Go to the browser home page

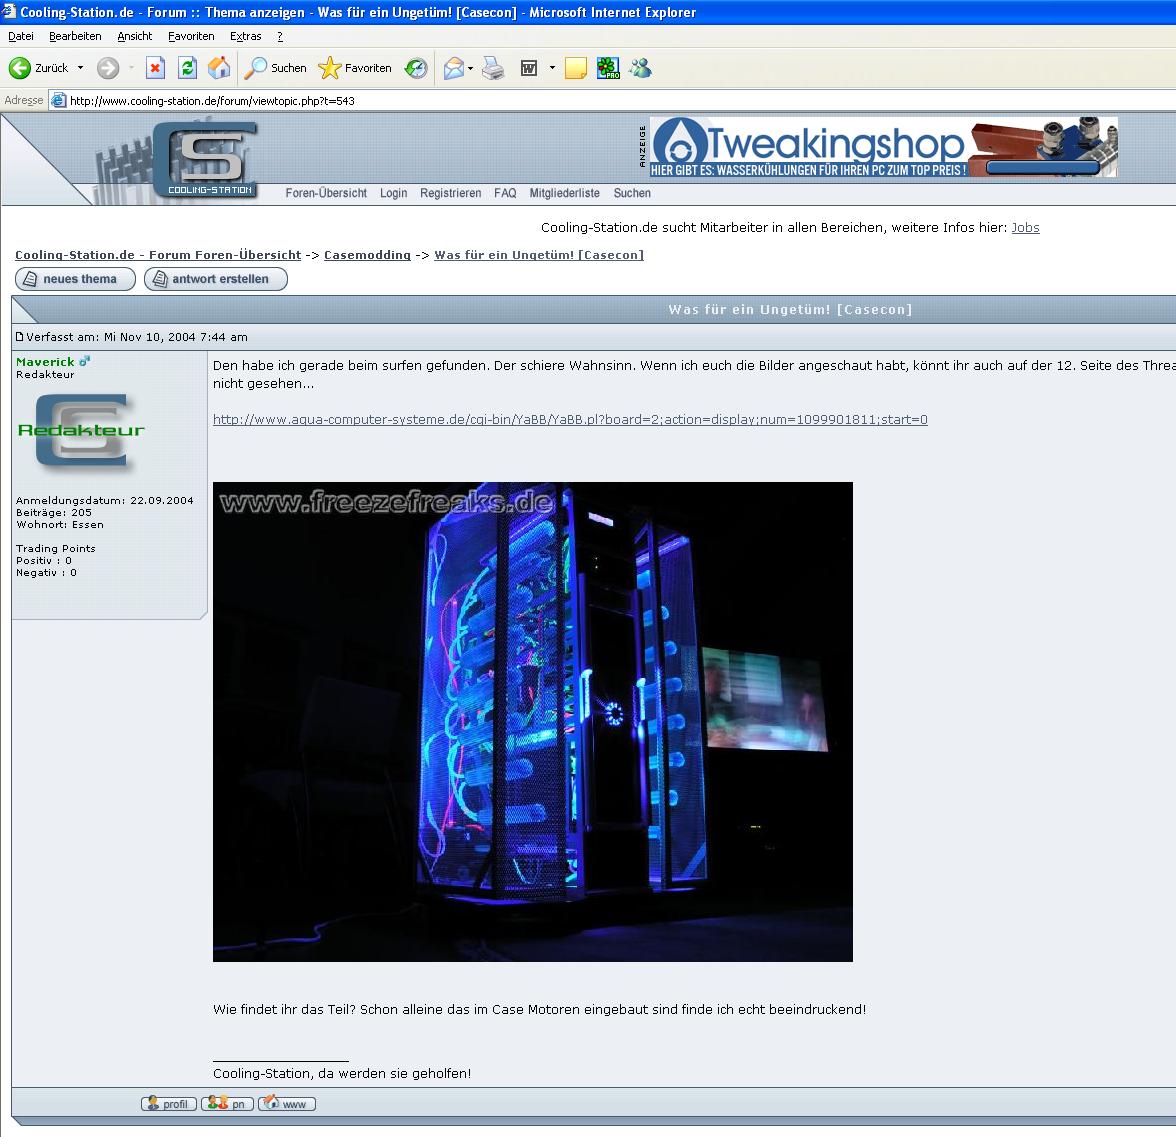coord(219,68)
